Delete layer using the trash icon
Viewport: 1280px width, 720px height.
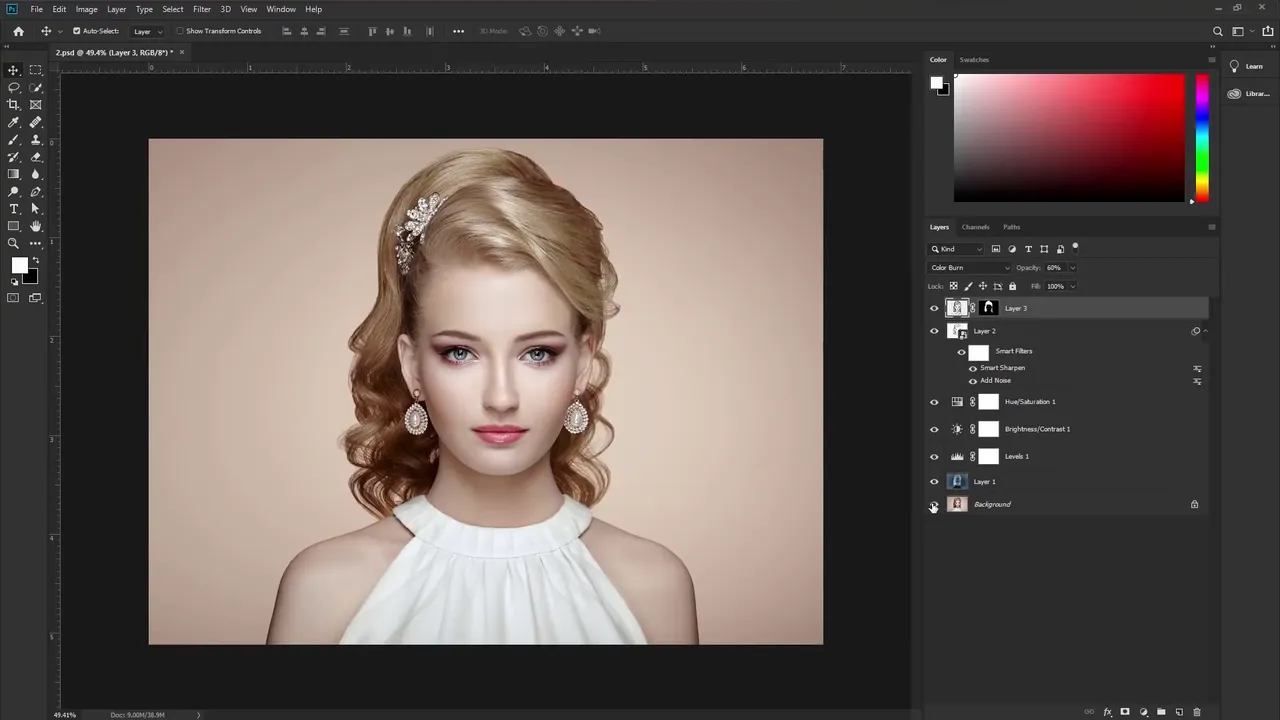(x=1196, y=712)
